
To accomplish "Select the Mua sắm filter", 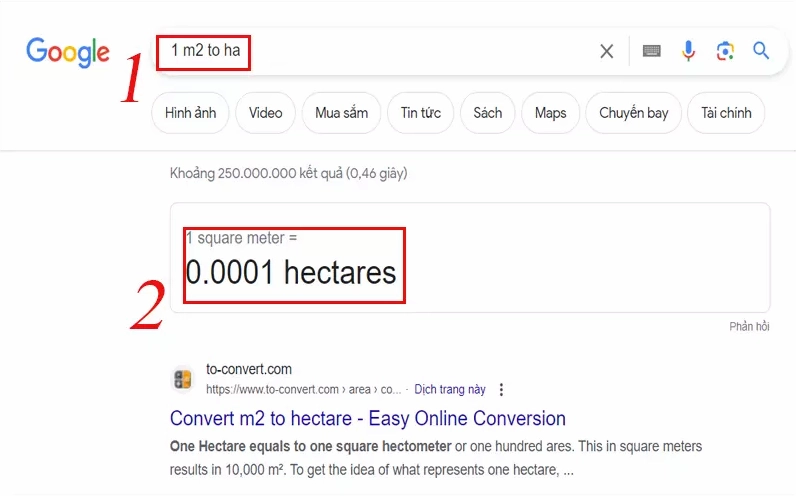I will tap(341, 113).
